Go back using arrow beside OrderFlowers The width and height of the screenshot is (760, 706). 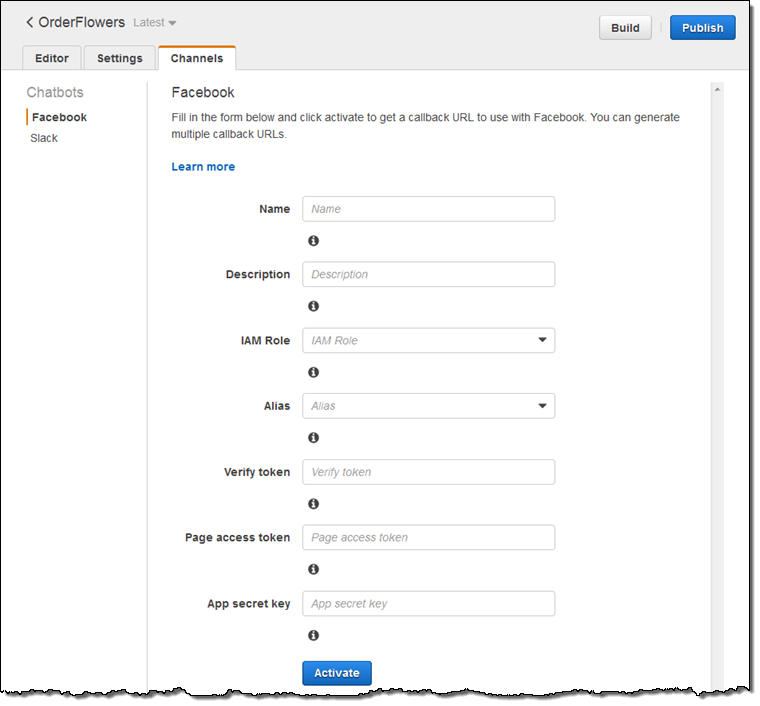pyautogui.click(x=30, y=22)
